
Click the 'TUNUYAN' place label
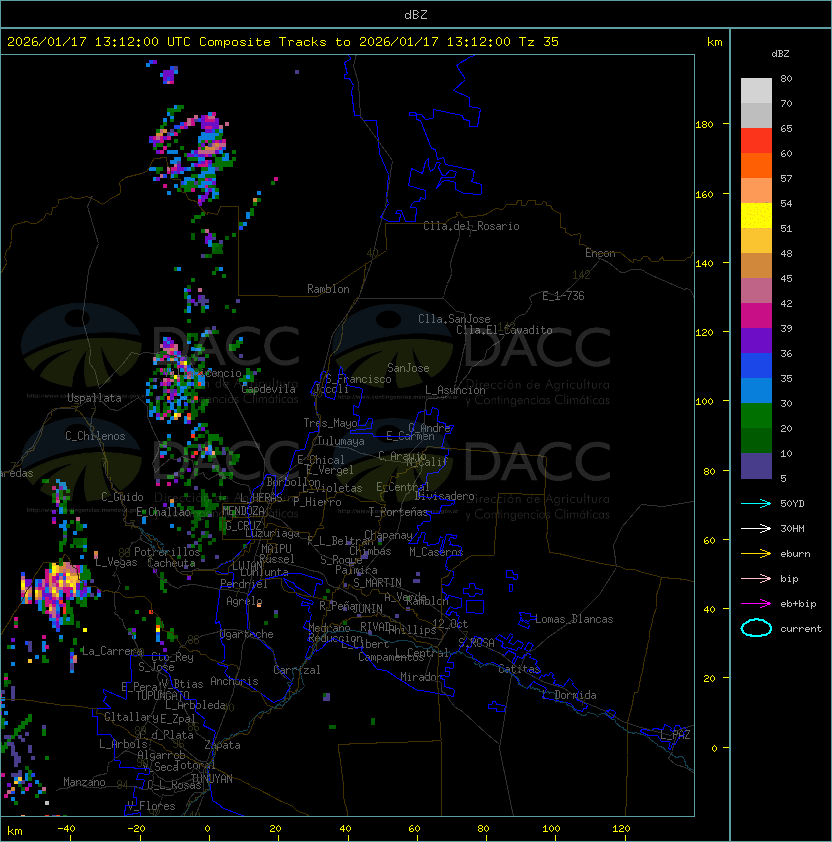(212, 779)
